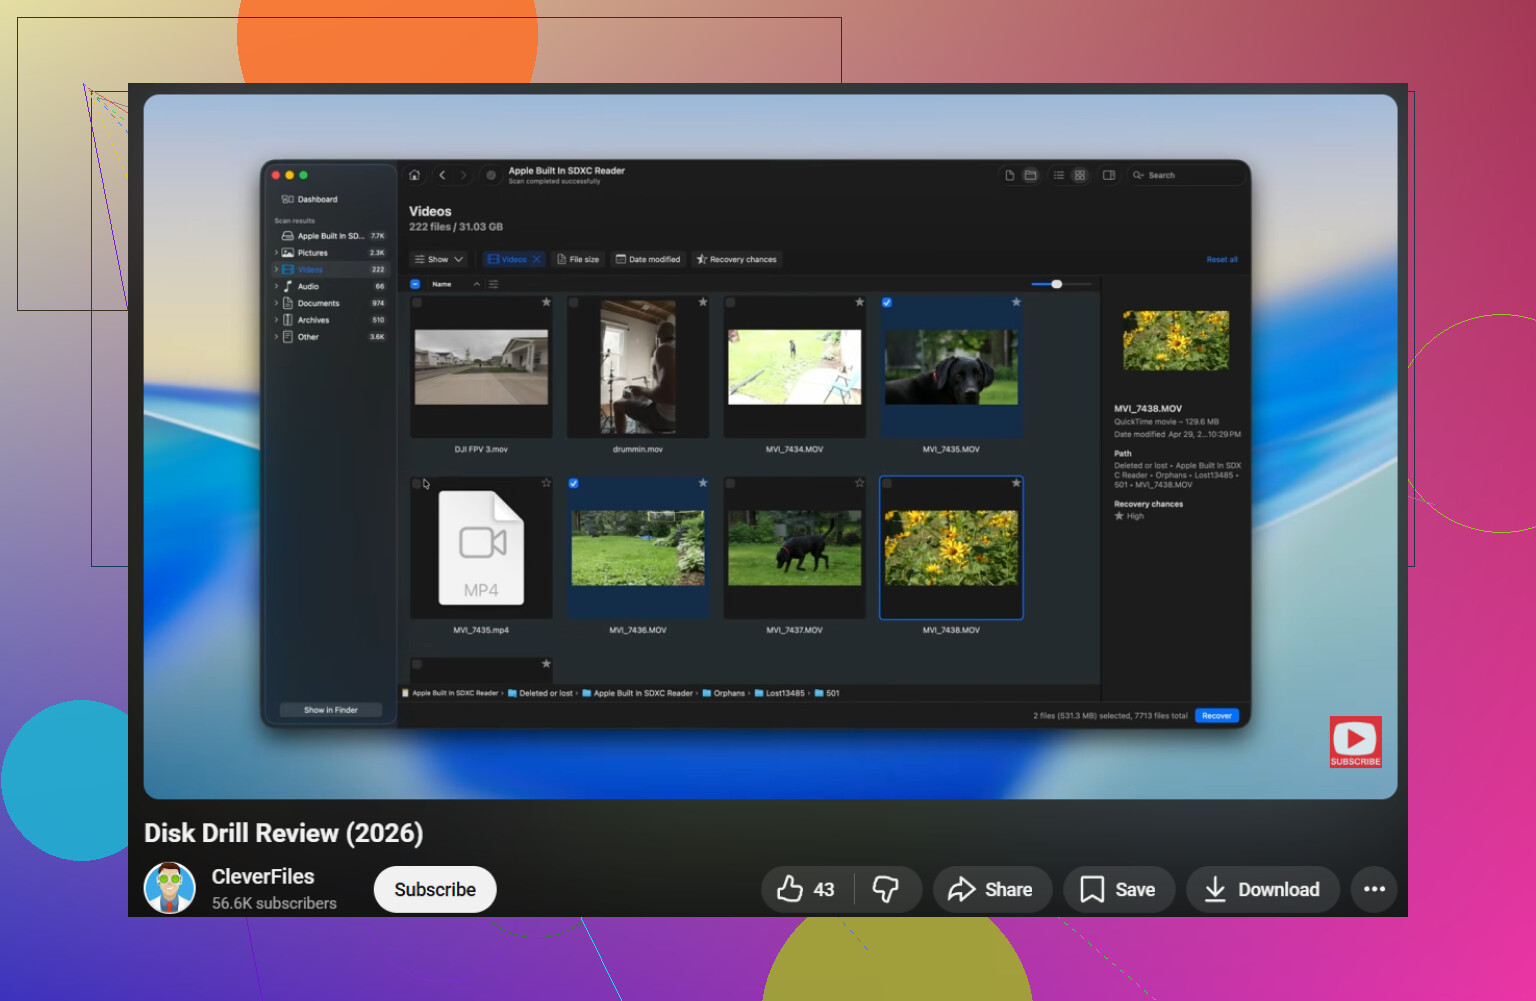The image size is (1536, 1001).
Task: Select Audio in sidebar
Action: 332,286
